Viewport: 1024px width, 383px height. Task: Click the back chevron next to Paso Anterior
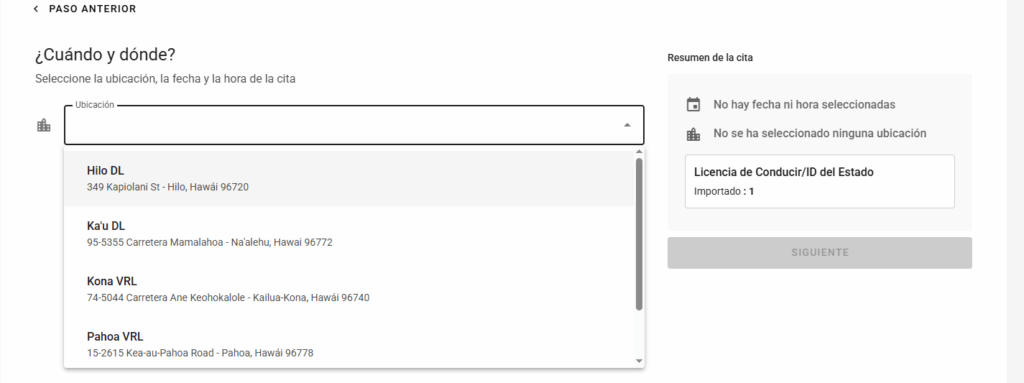tap(36, 9)
